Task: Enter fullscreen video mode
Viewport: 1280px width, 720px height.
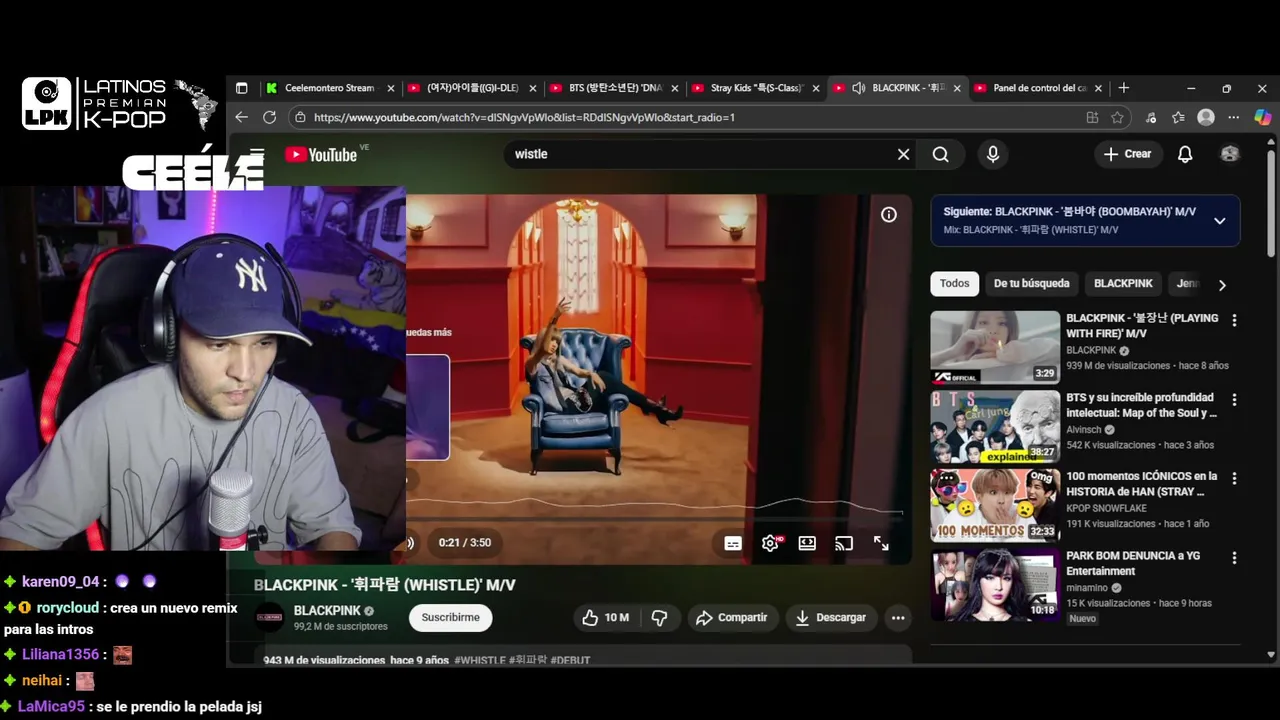Action: [x=881, y=543]
